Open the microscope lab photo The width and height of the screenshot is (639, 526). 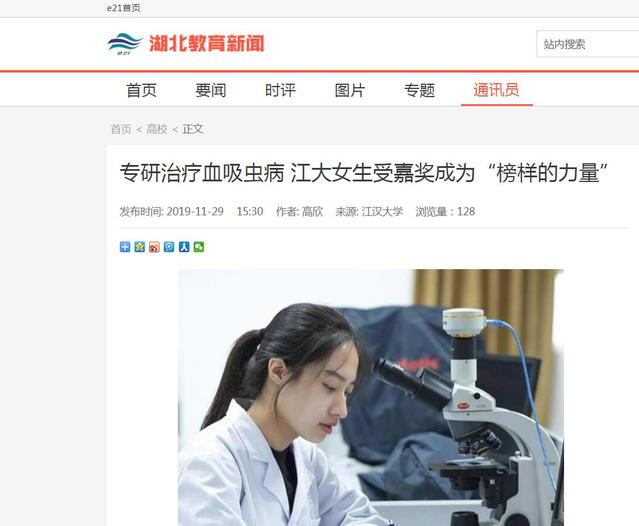pos(371,397)
